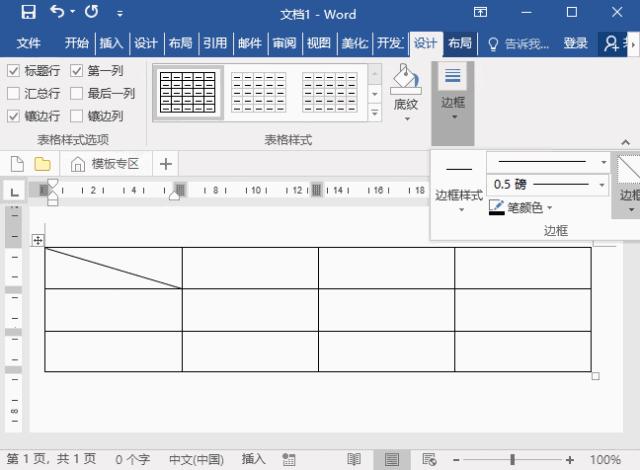640x470 pixels.
Task: Click the zoom out minus button
Action: [x=456, y=460]
